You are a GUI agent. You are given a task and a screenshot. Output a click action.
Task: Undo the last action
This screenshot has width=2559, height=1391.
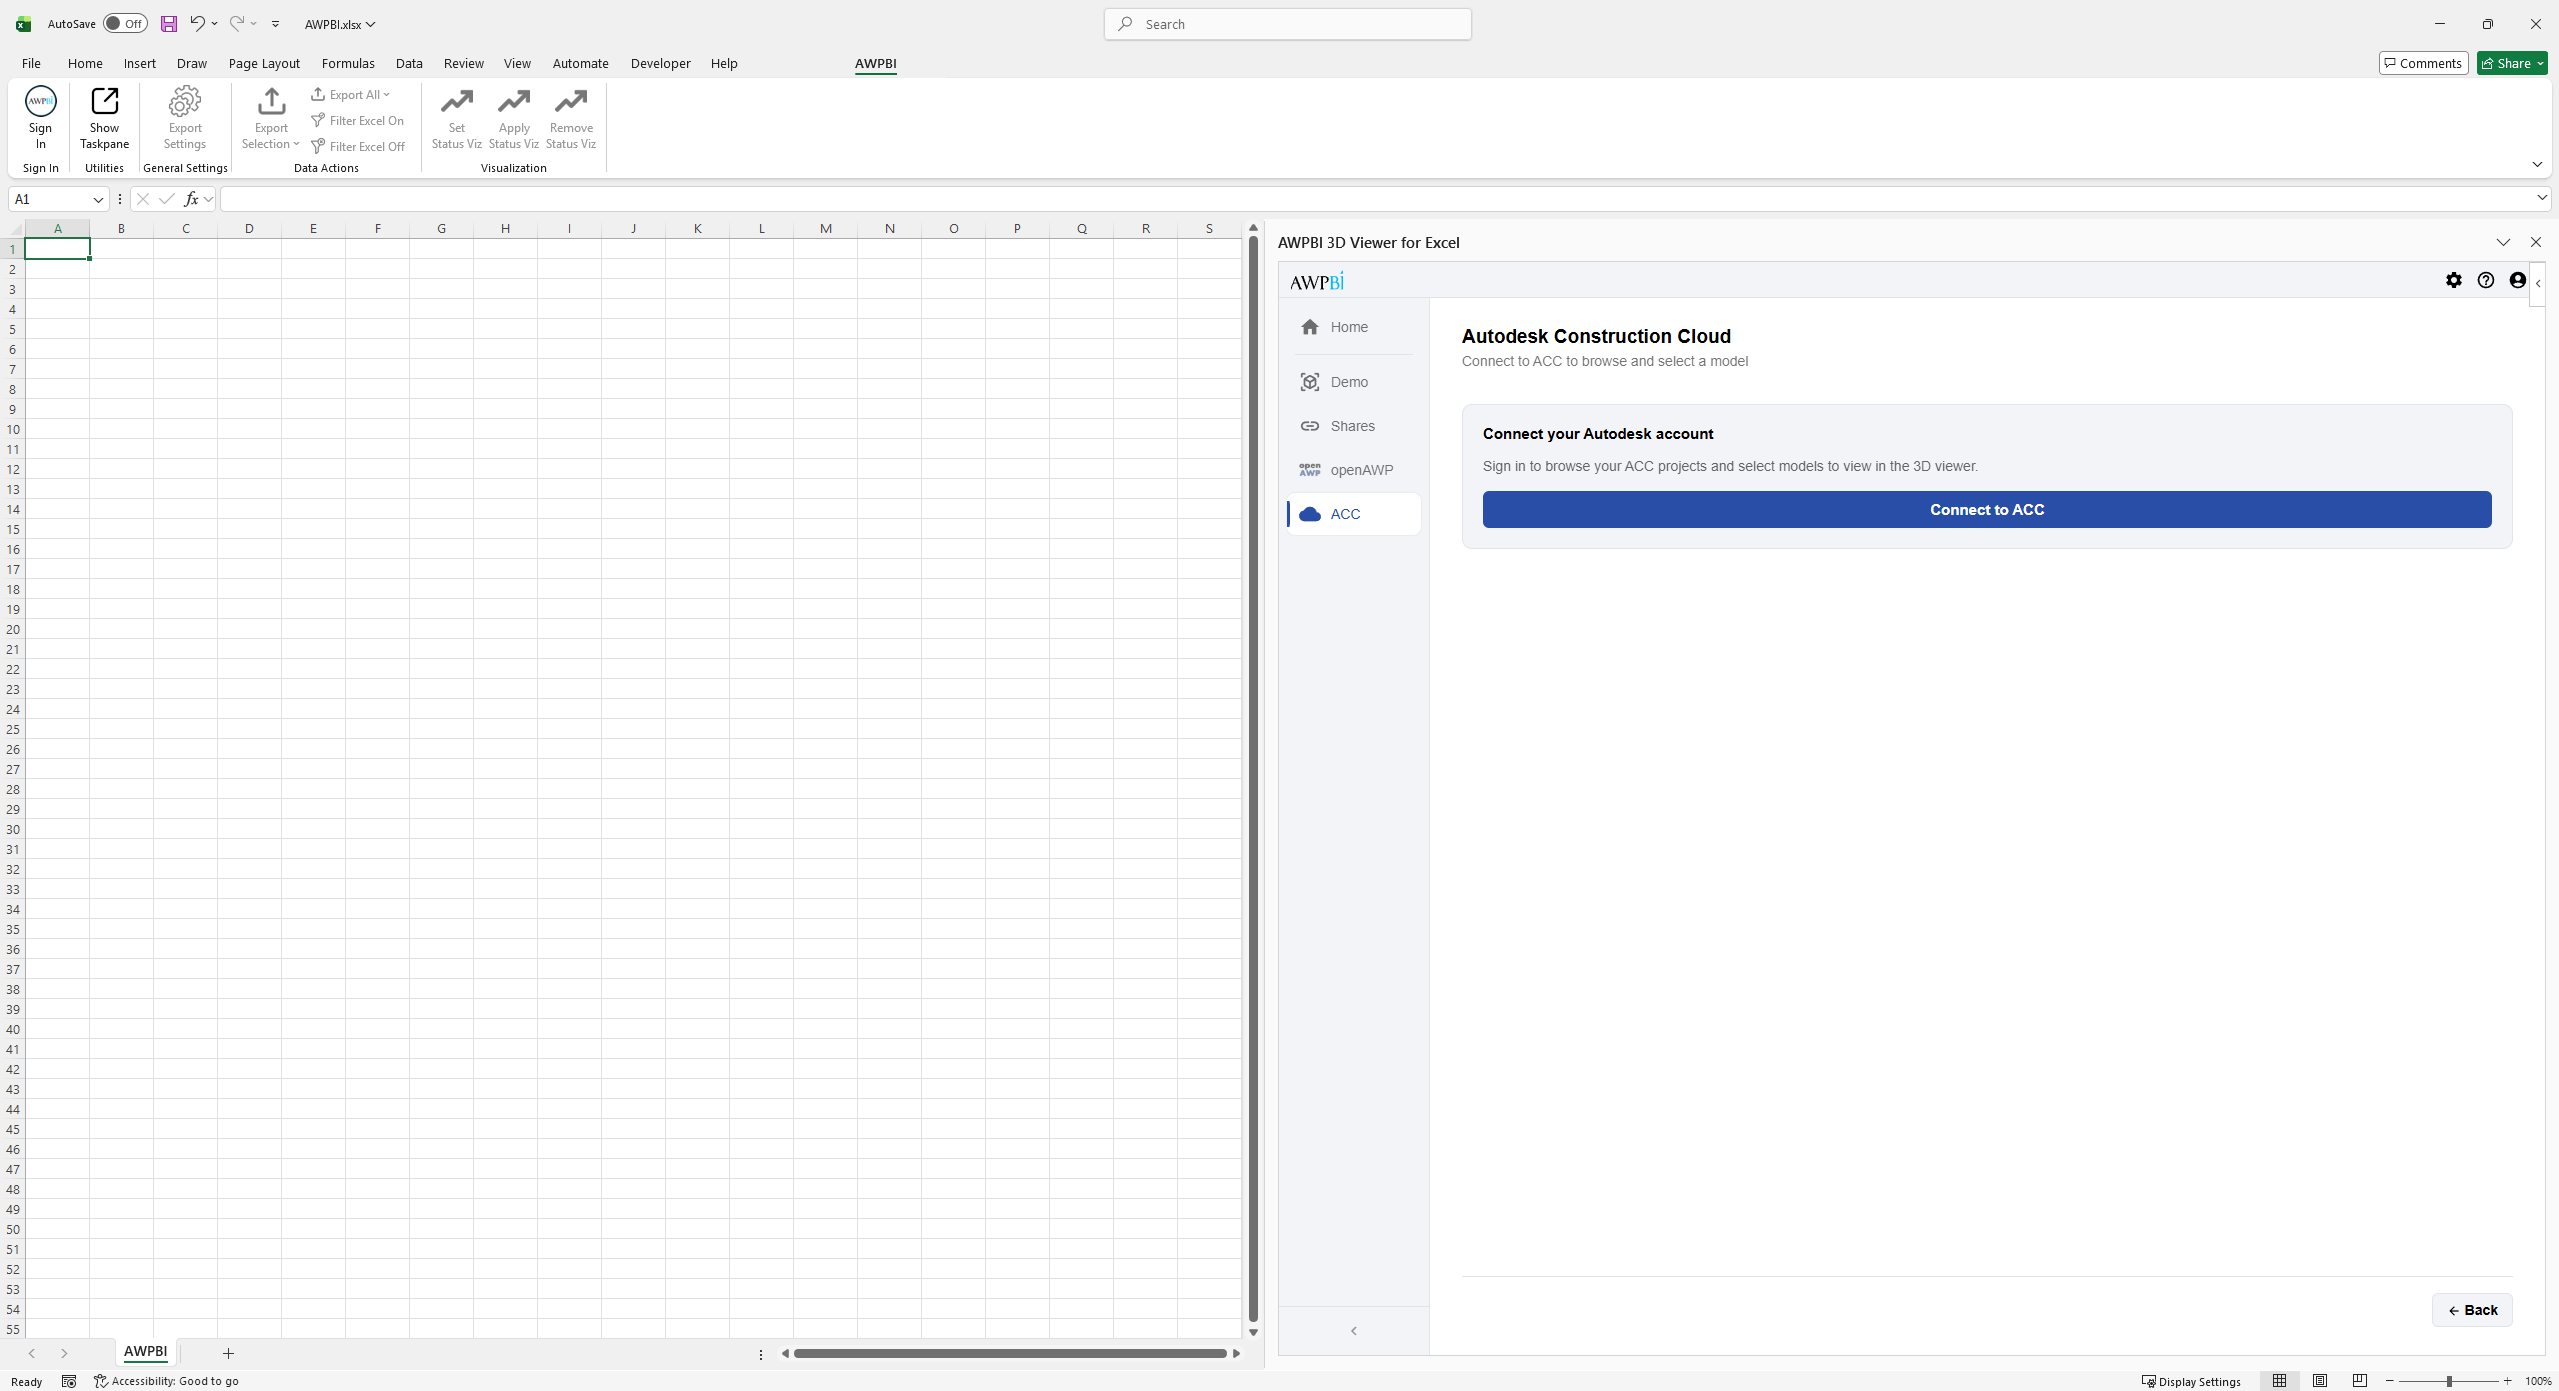click(197, 23)
